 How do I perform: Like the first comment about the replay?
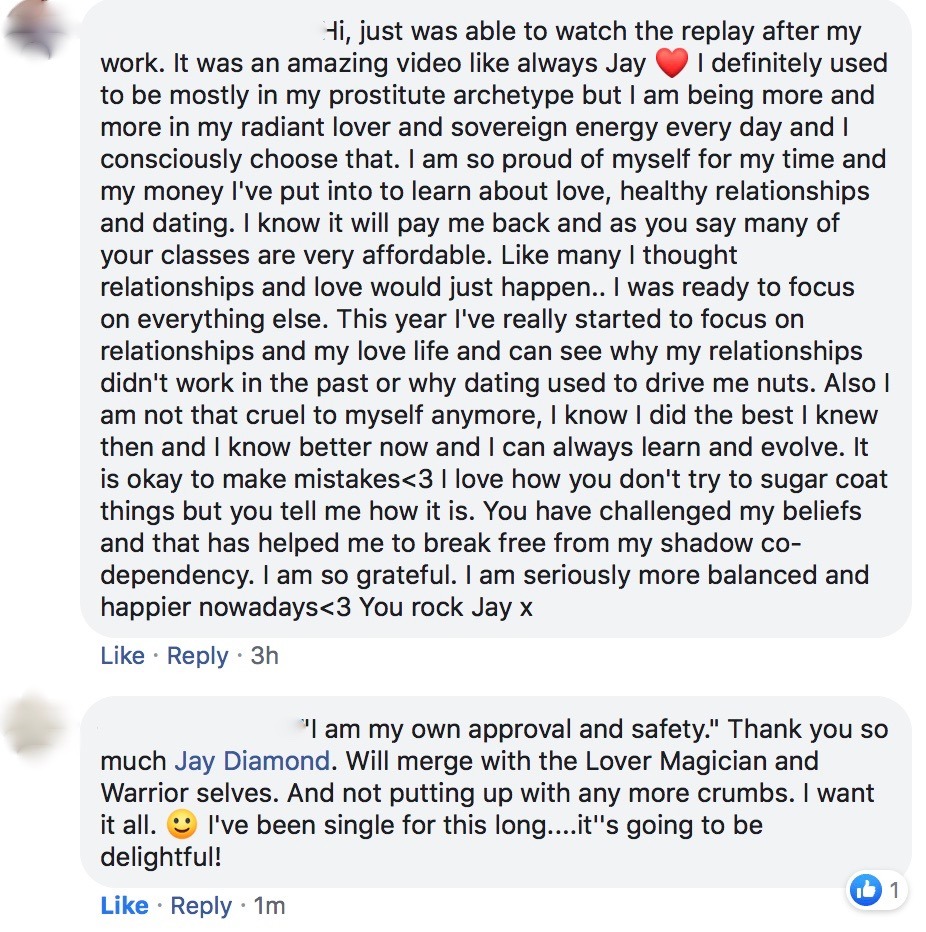tap(122, 656)
